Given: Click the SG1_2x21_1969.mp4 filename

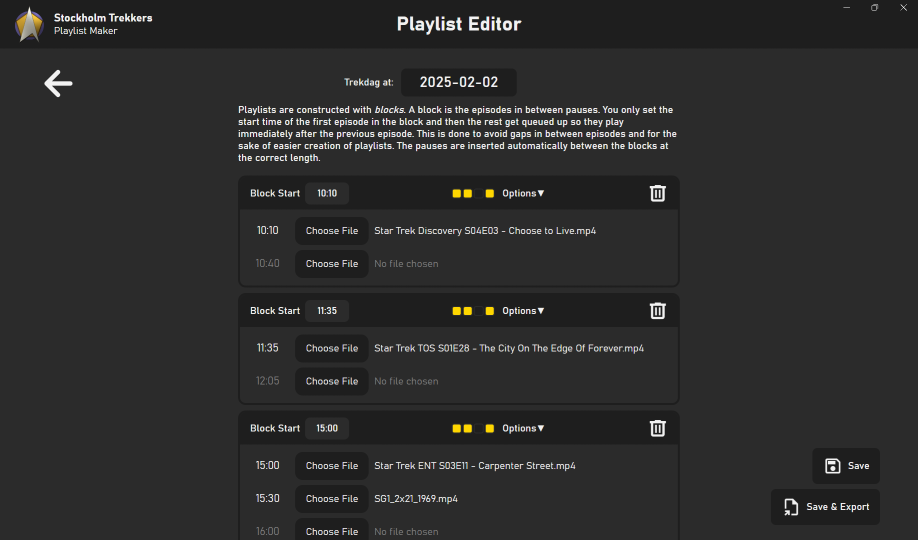Looking at the screenshot, I should [x=416, y=498].
